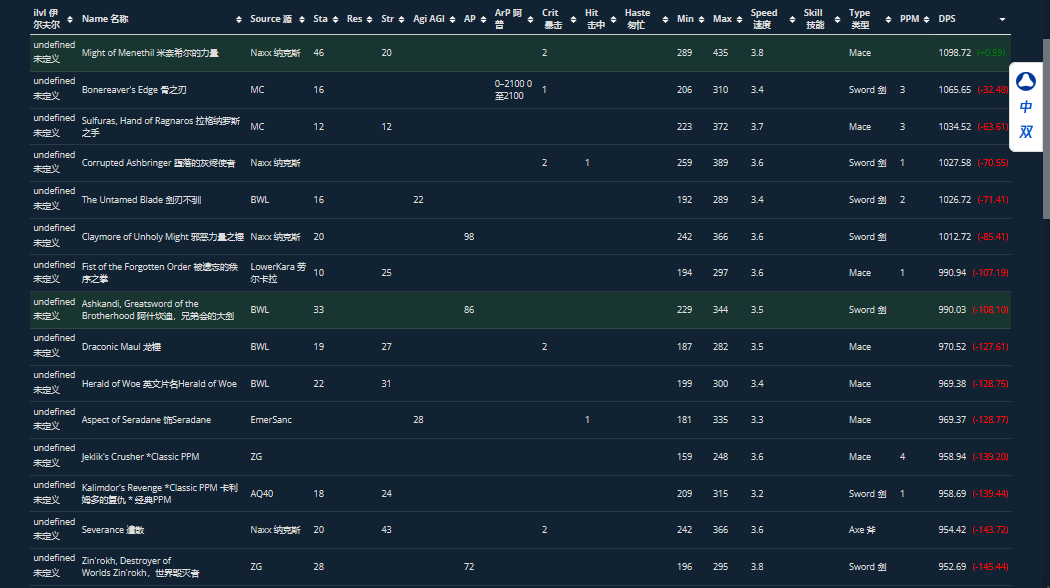
Task: Click DPS value 1098.72 for Might of Menethil
Action: tap(955, 53)
